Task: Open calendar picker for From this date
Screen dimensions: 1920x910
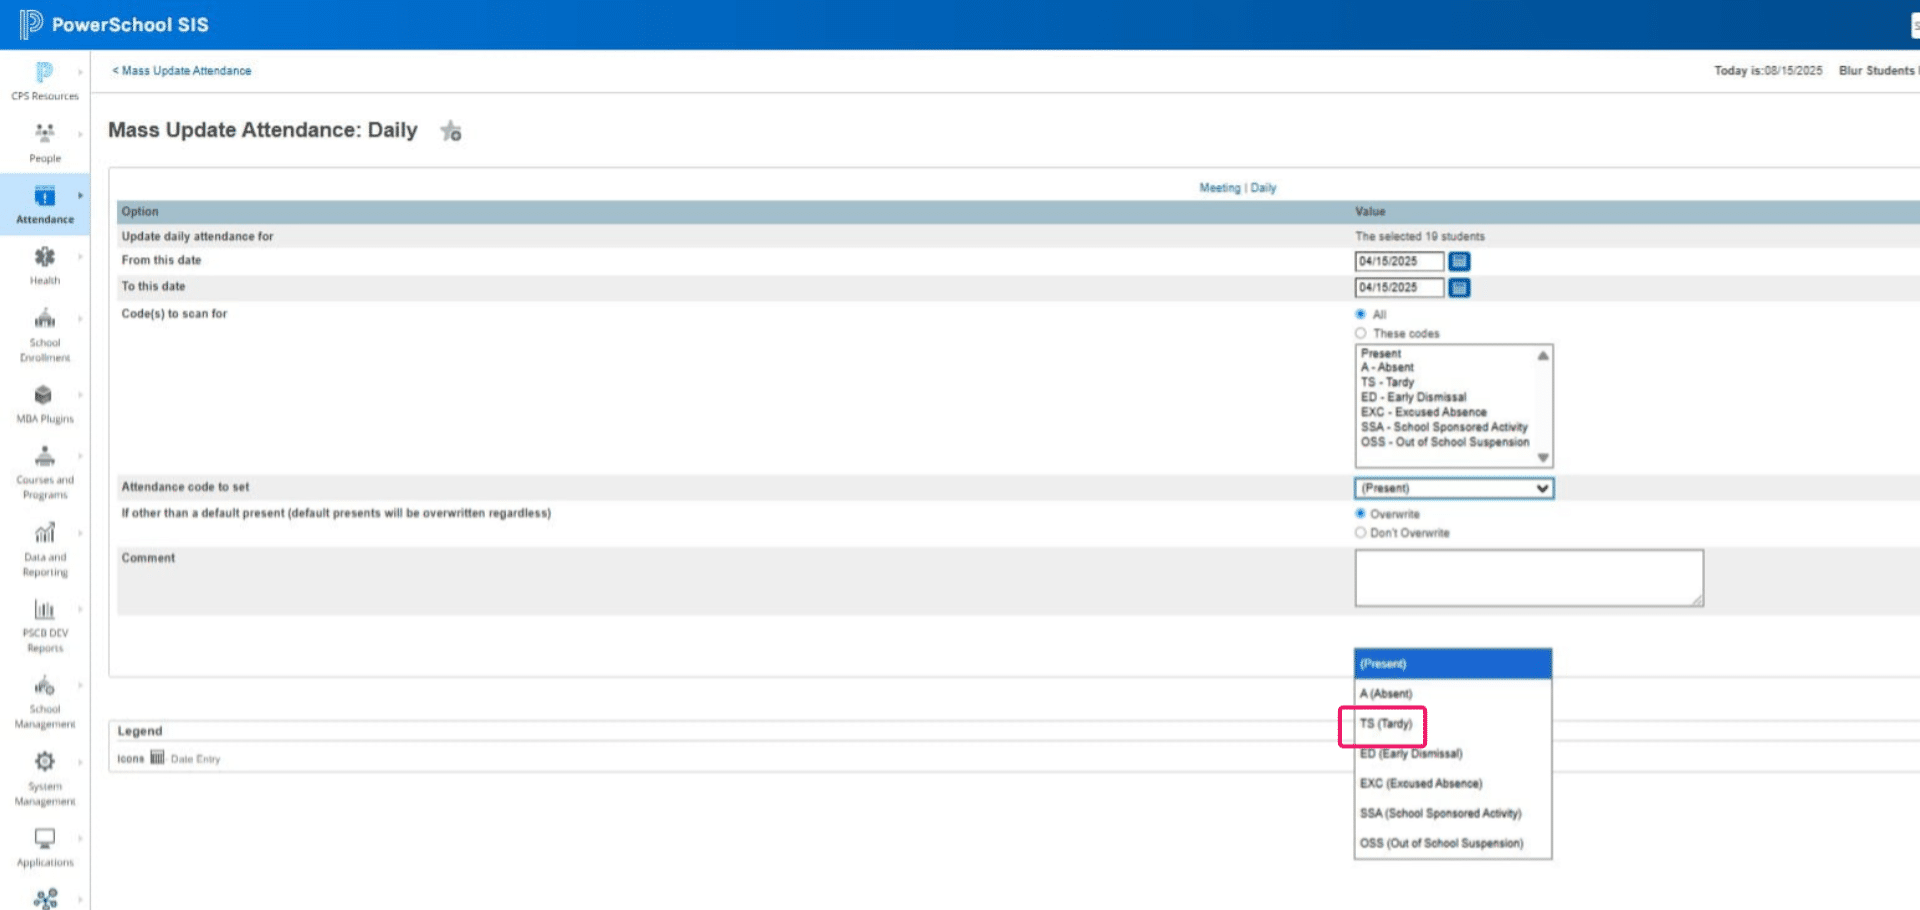Action: point(1460,261)
